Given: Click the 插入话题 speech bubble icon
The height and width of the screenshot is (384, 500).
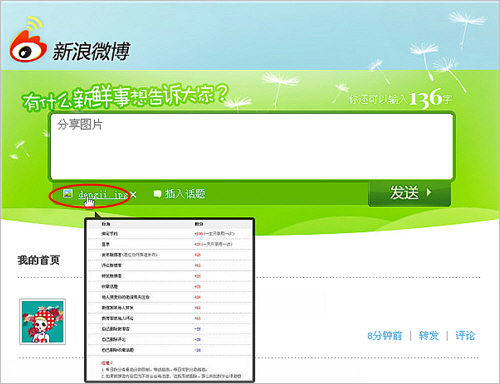Looking at the screenshot, I should pos(157,194).
